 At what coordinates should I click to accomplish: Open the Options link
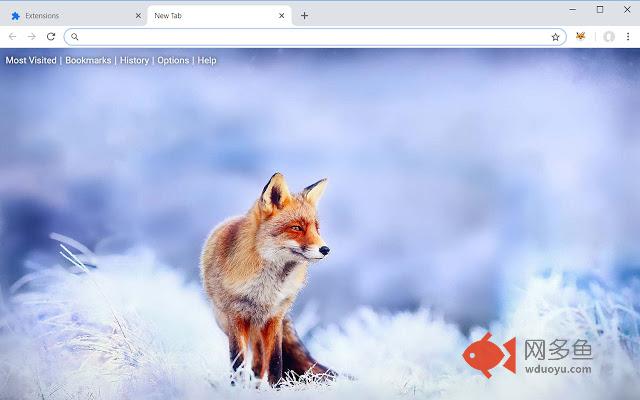173,60
